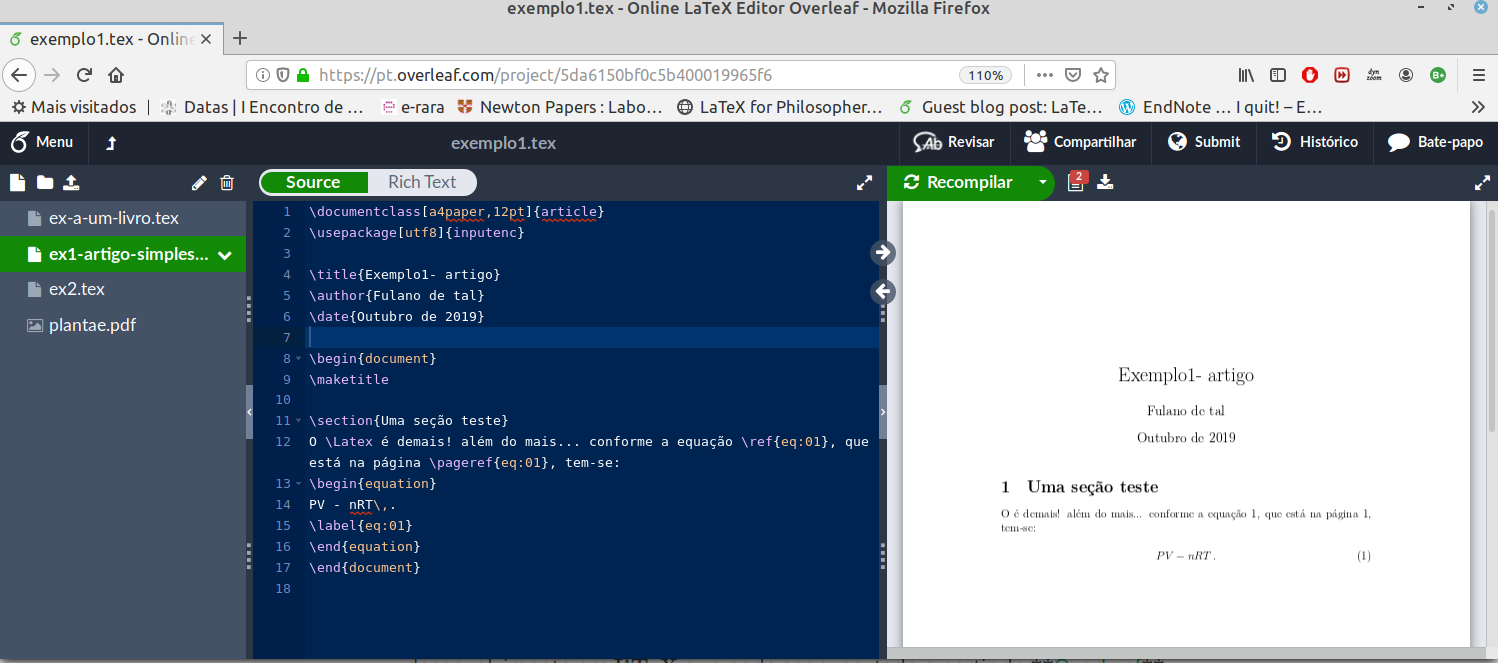Open the Overleaf Menu
The height and width of the screenshot is (663, 1498).
(x=42, y=142)
